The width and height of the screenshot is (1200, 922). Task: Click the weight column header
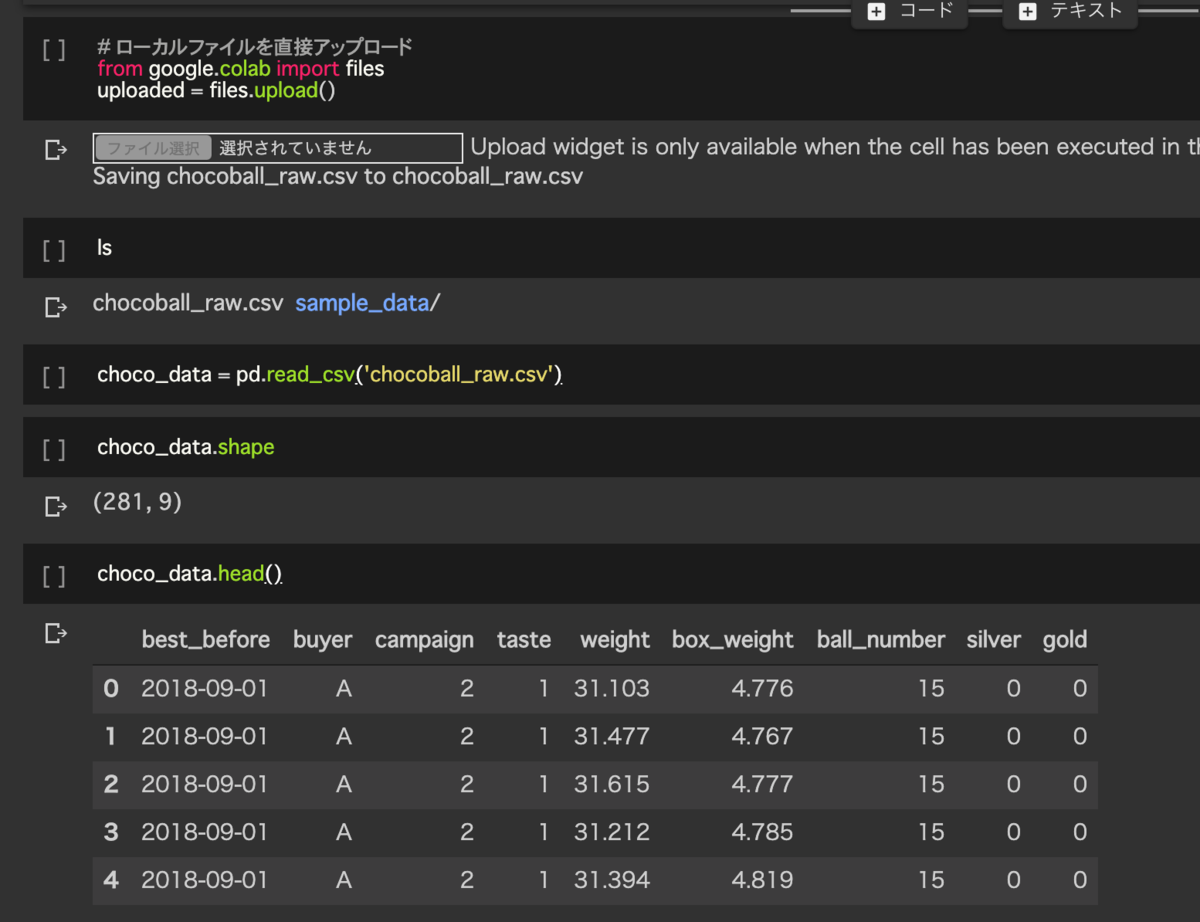(615, 640)
